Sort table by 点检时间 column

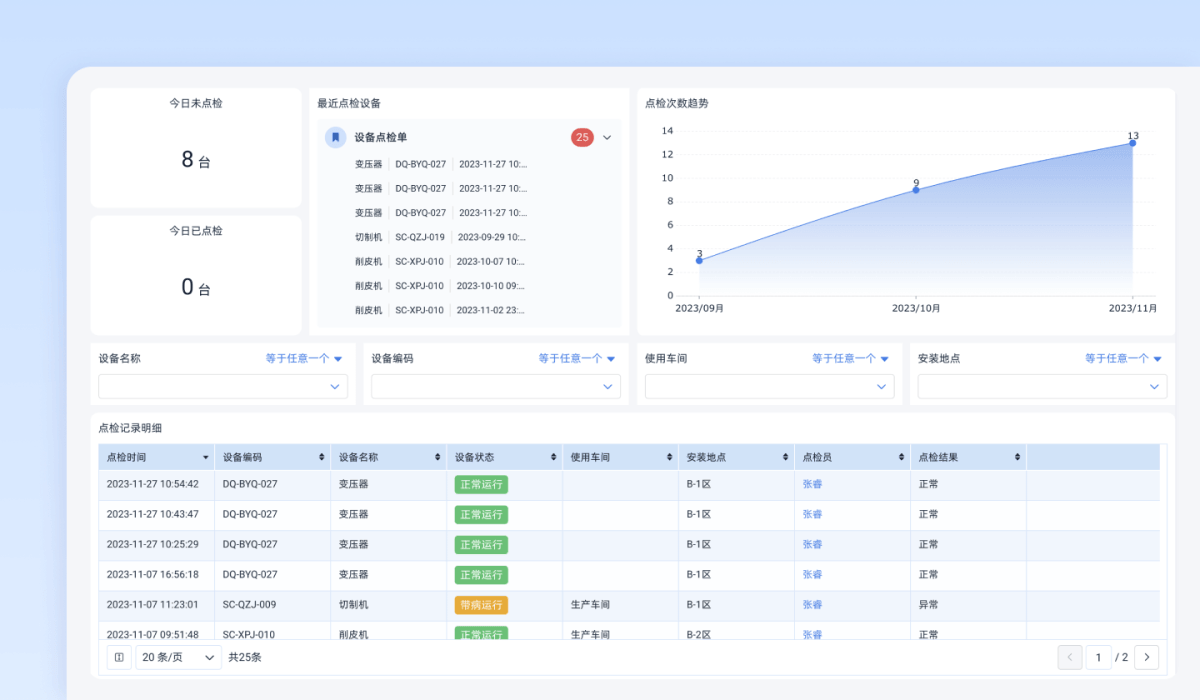(x=206, y=457)
